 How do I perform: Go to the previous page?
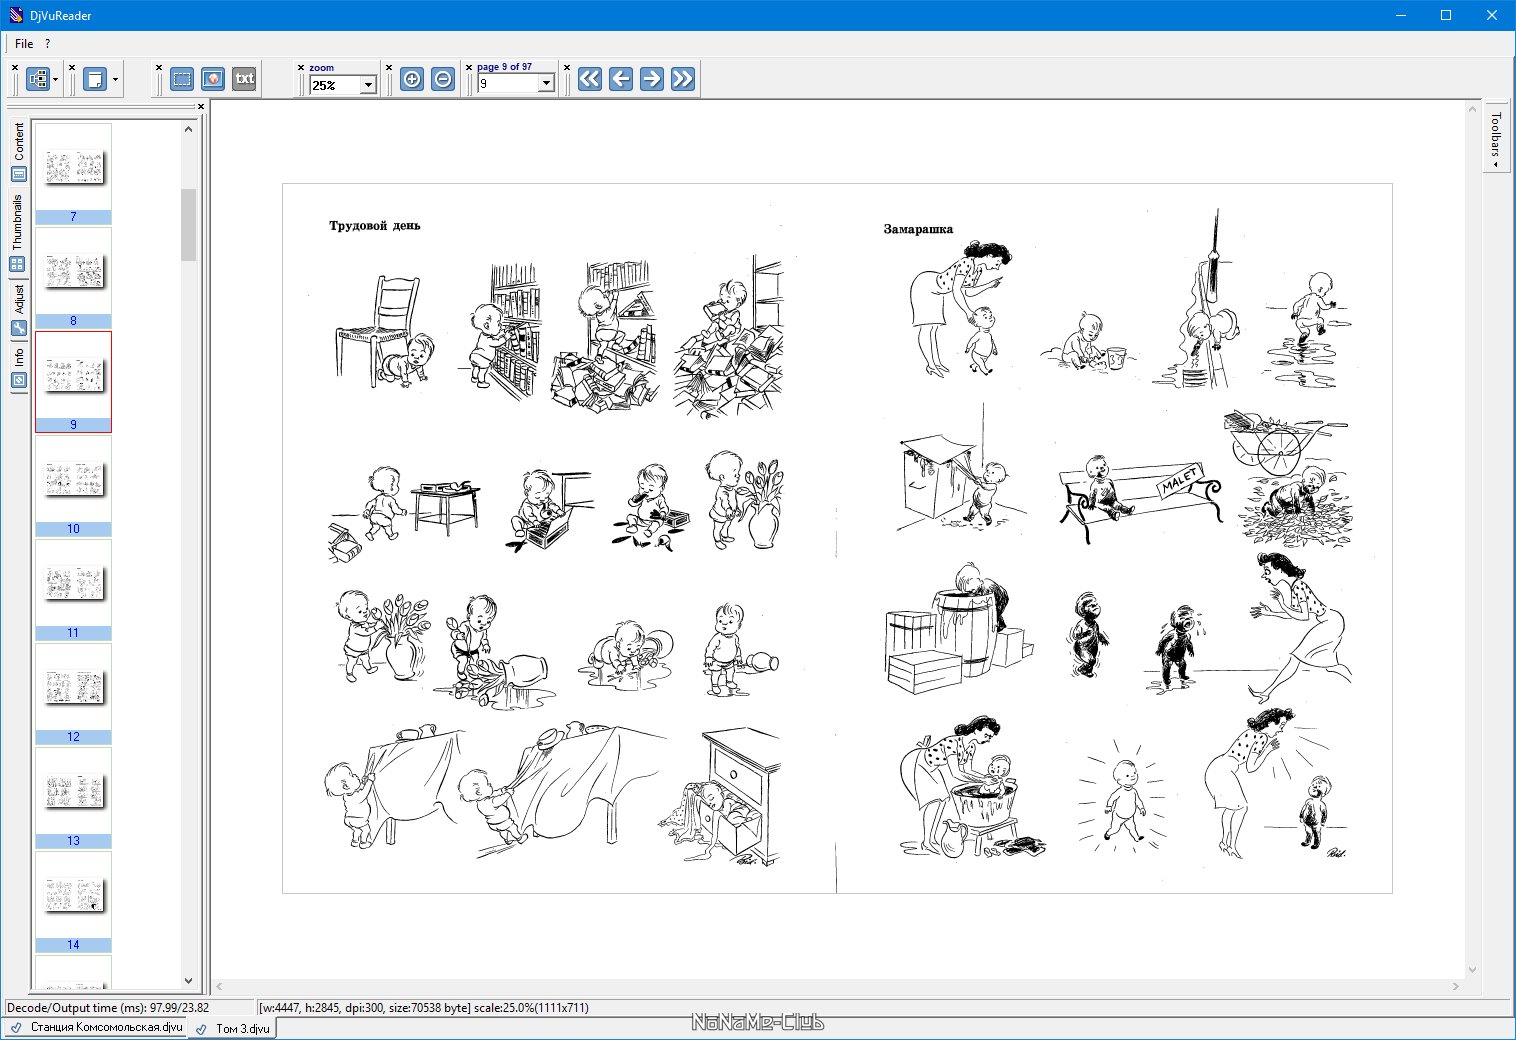click(621, 79)
